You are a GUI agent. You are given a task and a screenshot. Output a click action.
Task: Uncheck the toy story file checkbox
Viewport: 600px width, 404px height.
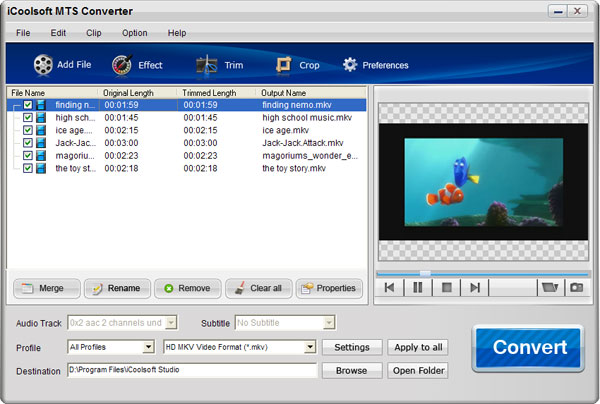pyautogui.click(x=28, y=168)
